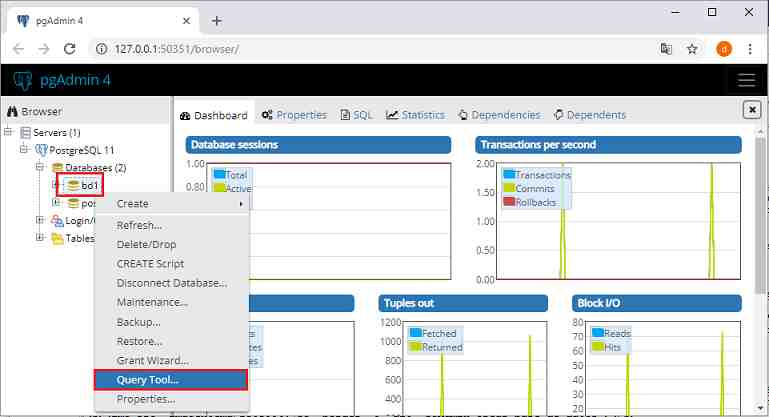Expand the bd1 database node

pos(55,184)
